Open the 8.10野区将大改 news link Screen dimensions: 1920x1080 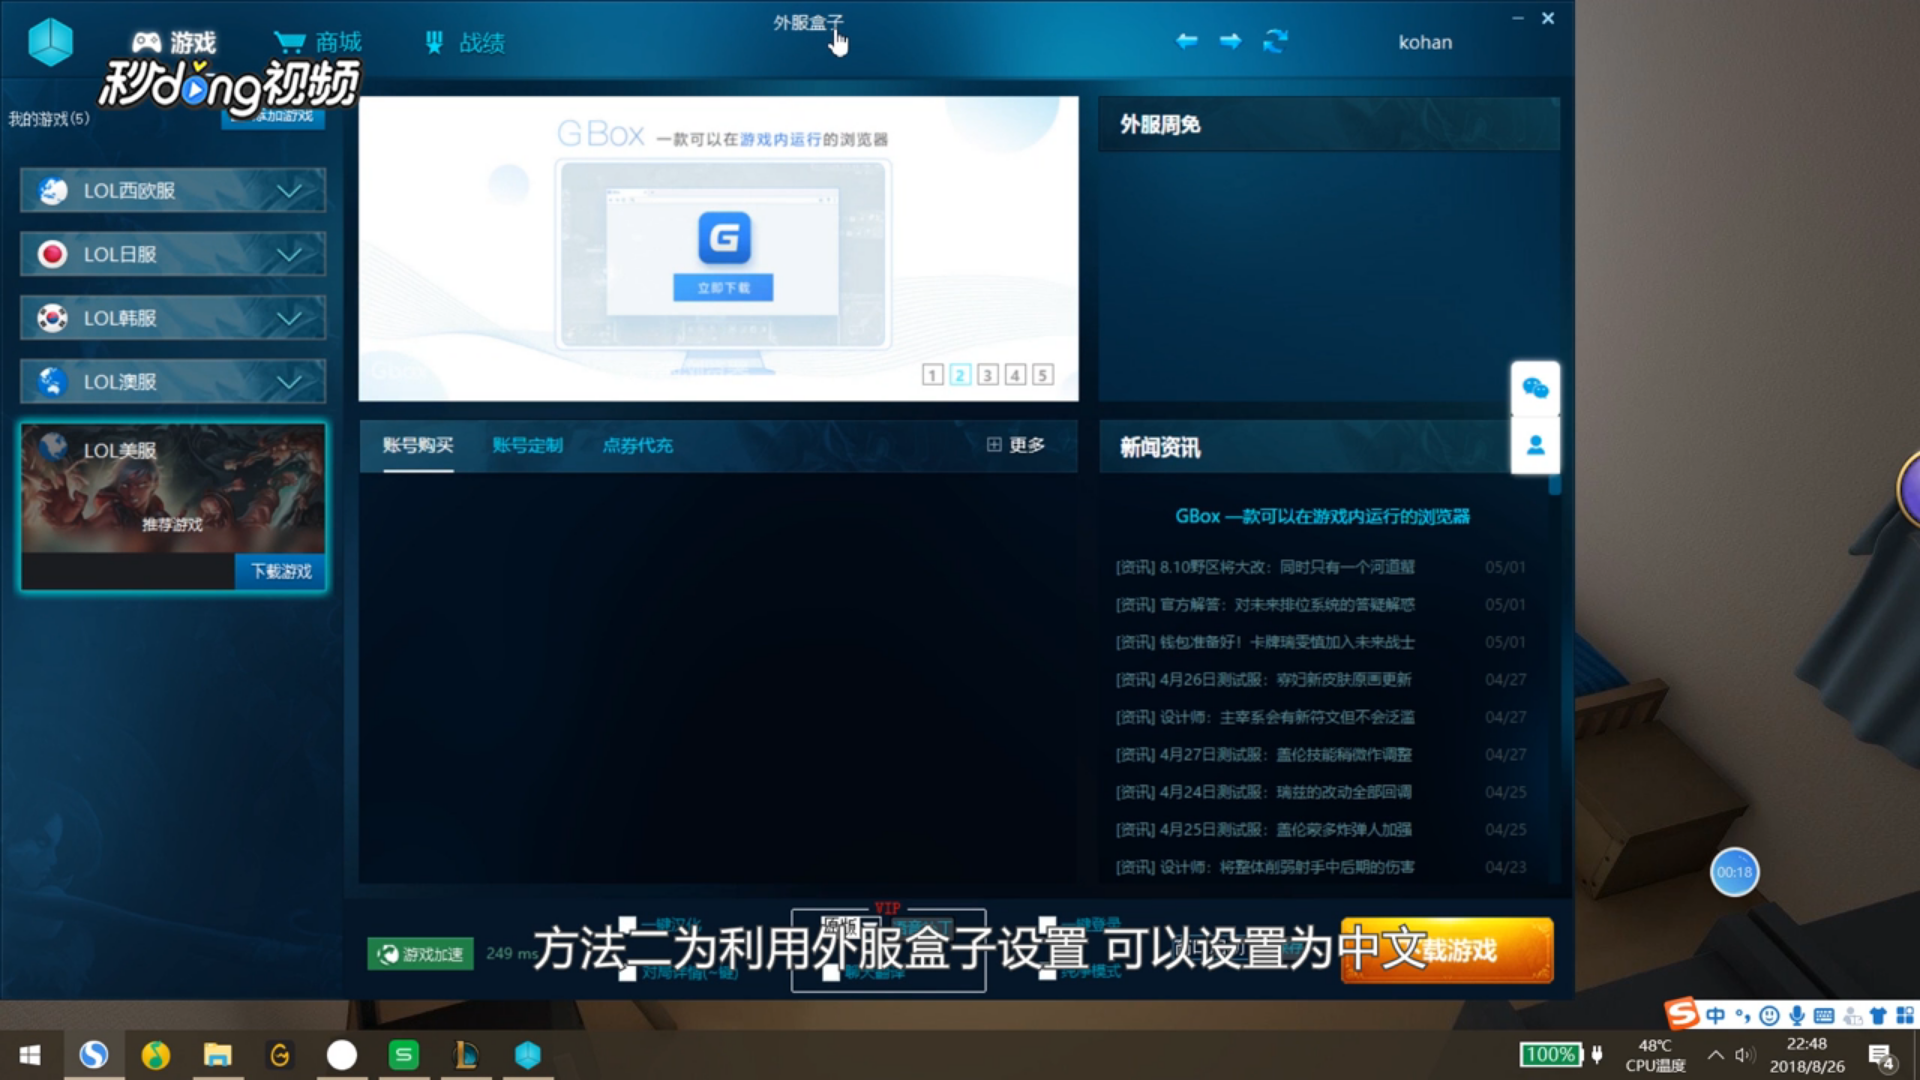point(1265,567)
